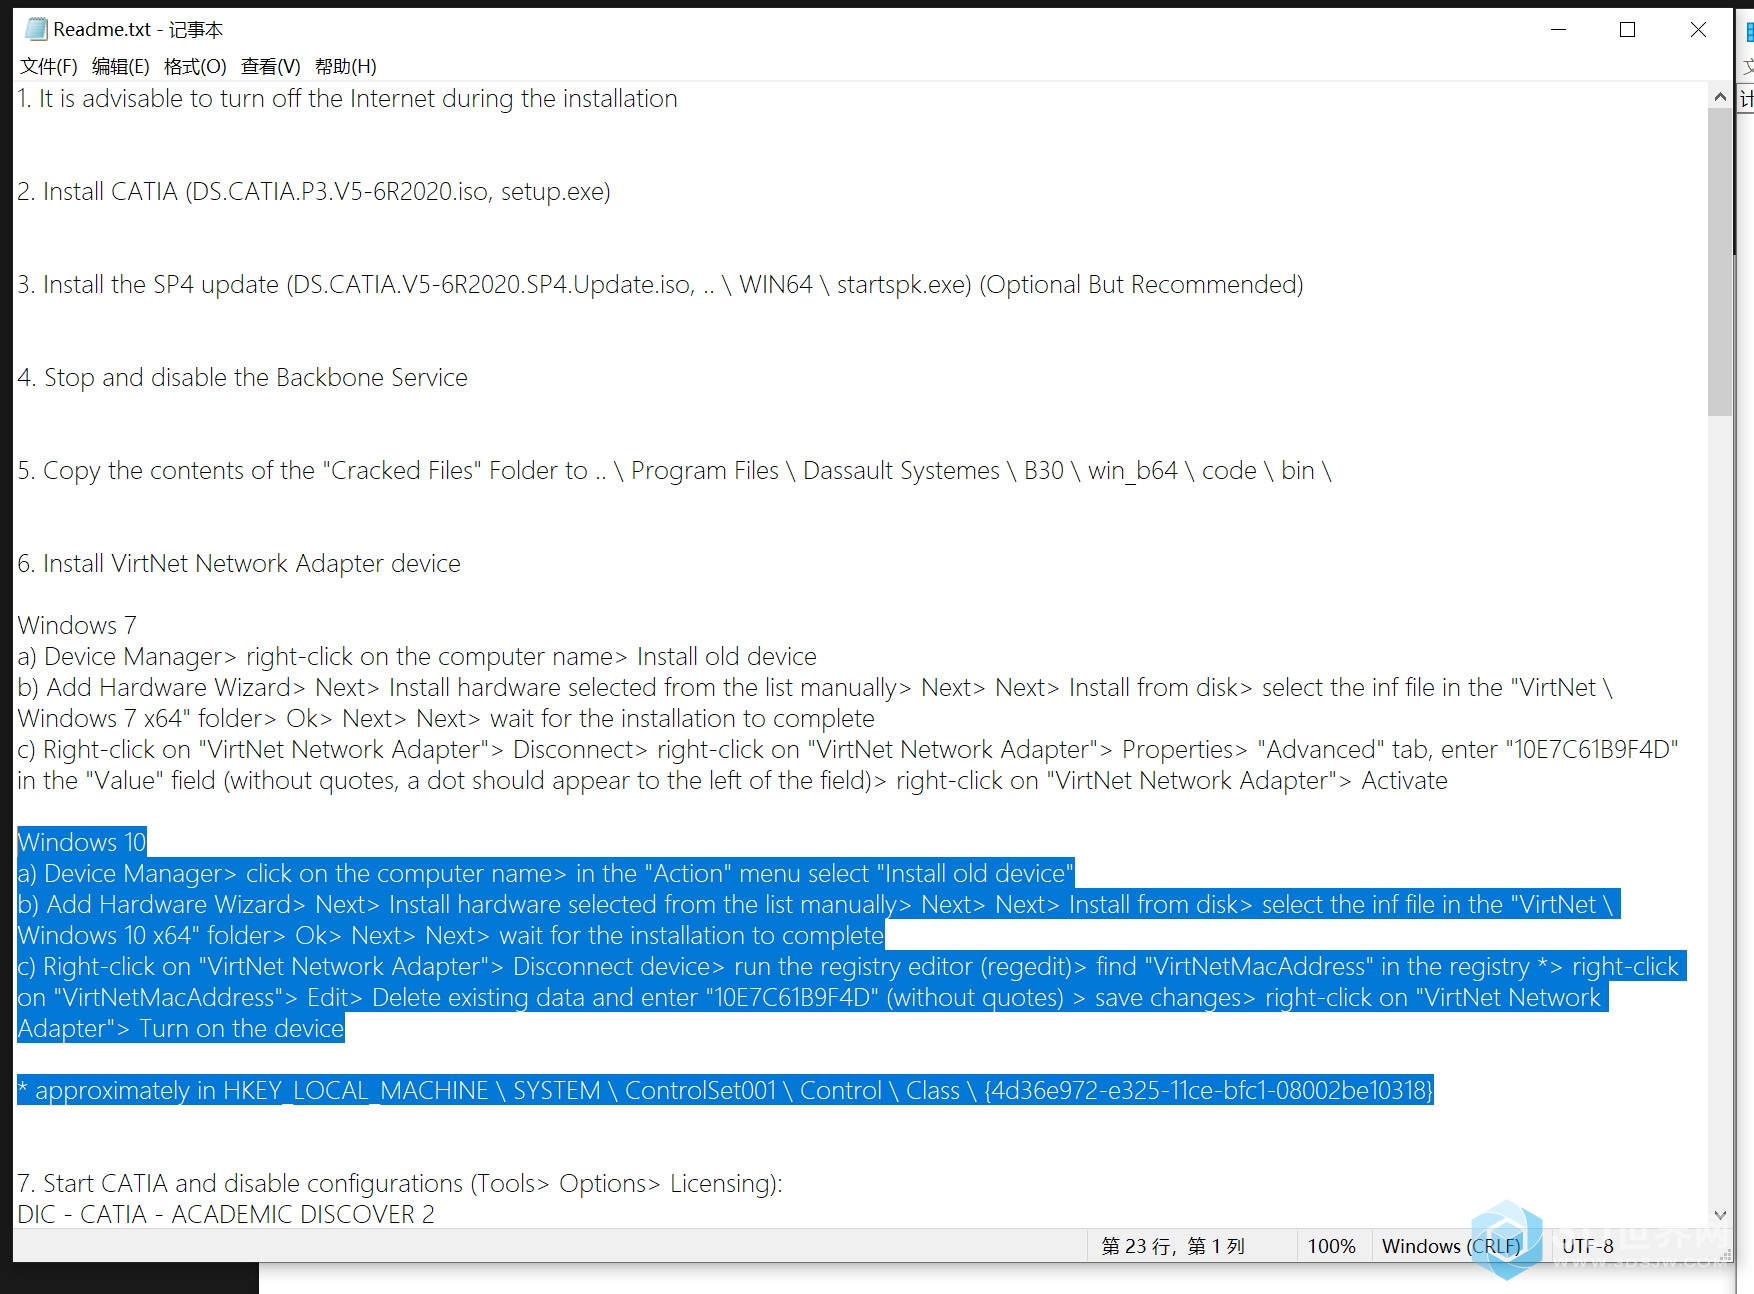Click the "Windows 7" heading line
Screen dimensions: 1754x1294
tap(77, 626)
